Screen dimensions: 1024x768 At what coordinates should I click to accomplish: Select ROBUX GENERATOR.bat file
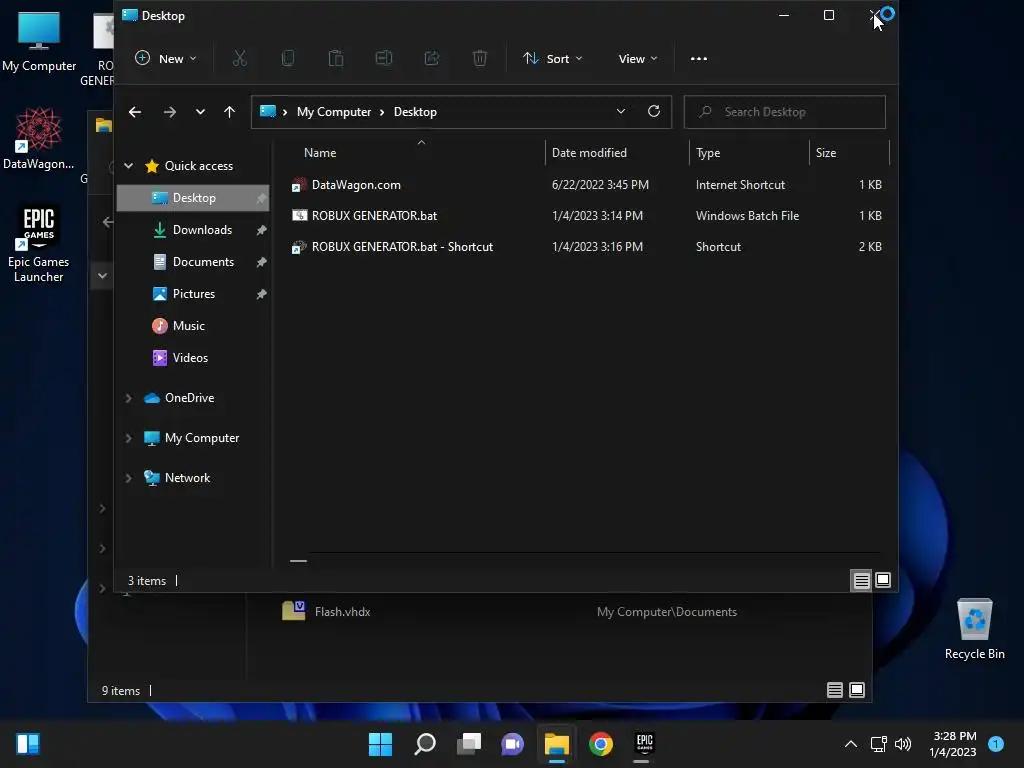(x=374, y=216)
